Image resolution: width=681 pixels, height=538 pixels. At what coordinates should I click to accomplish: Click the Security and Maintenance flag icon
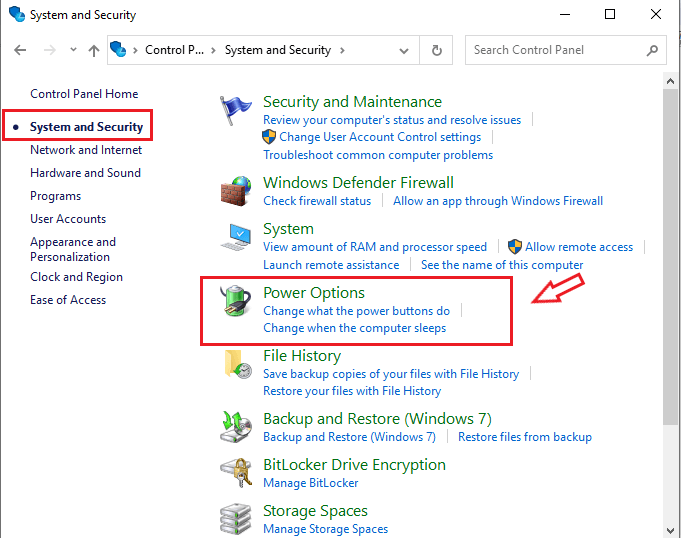[235, 110]
